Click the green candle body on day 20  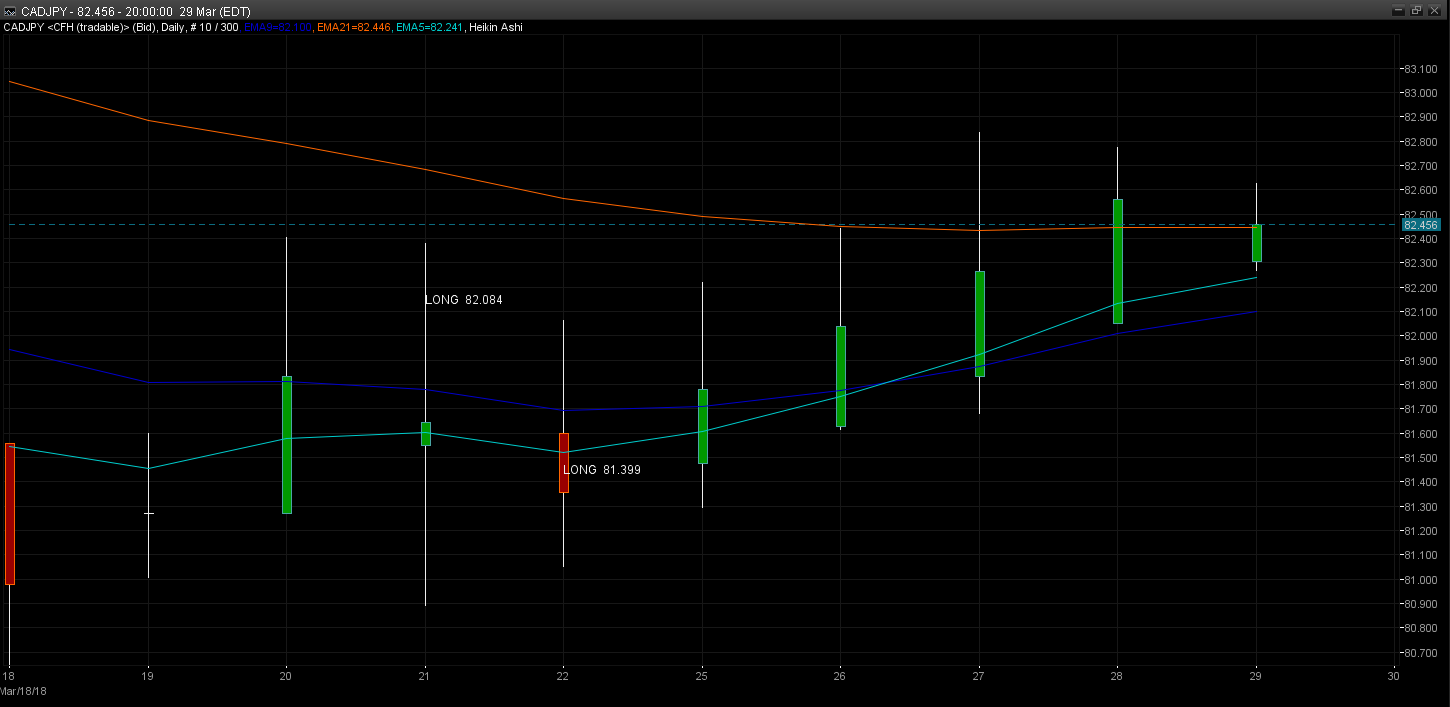pos(287,445)
